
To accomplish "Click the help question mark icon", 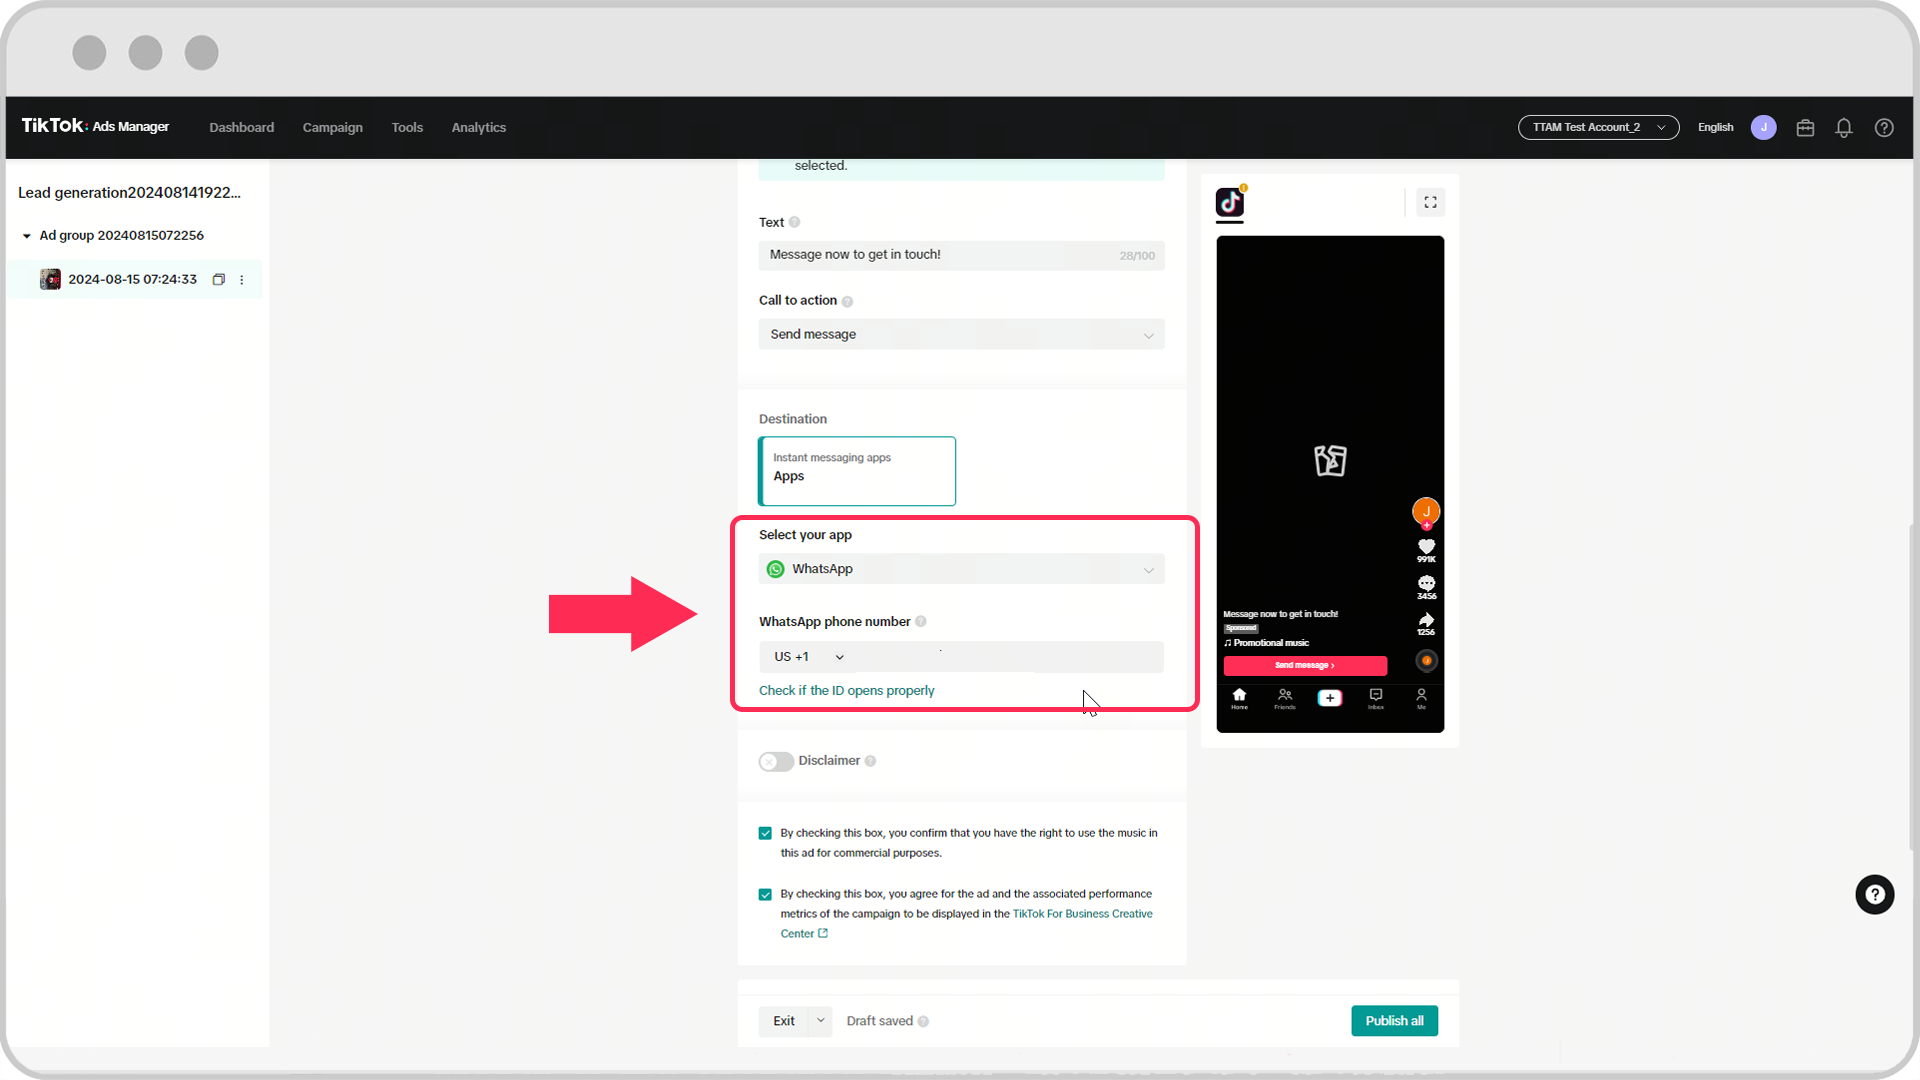I will [1884, 128].
